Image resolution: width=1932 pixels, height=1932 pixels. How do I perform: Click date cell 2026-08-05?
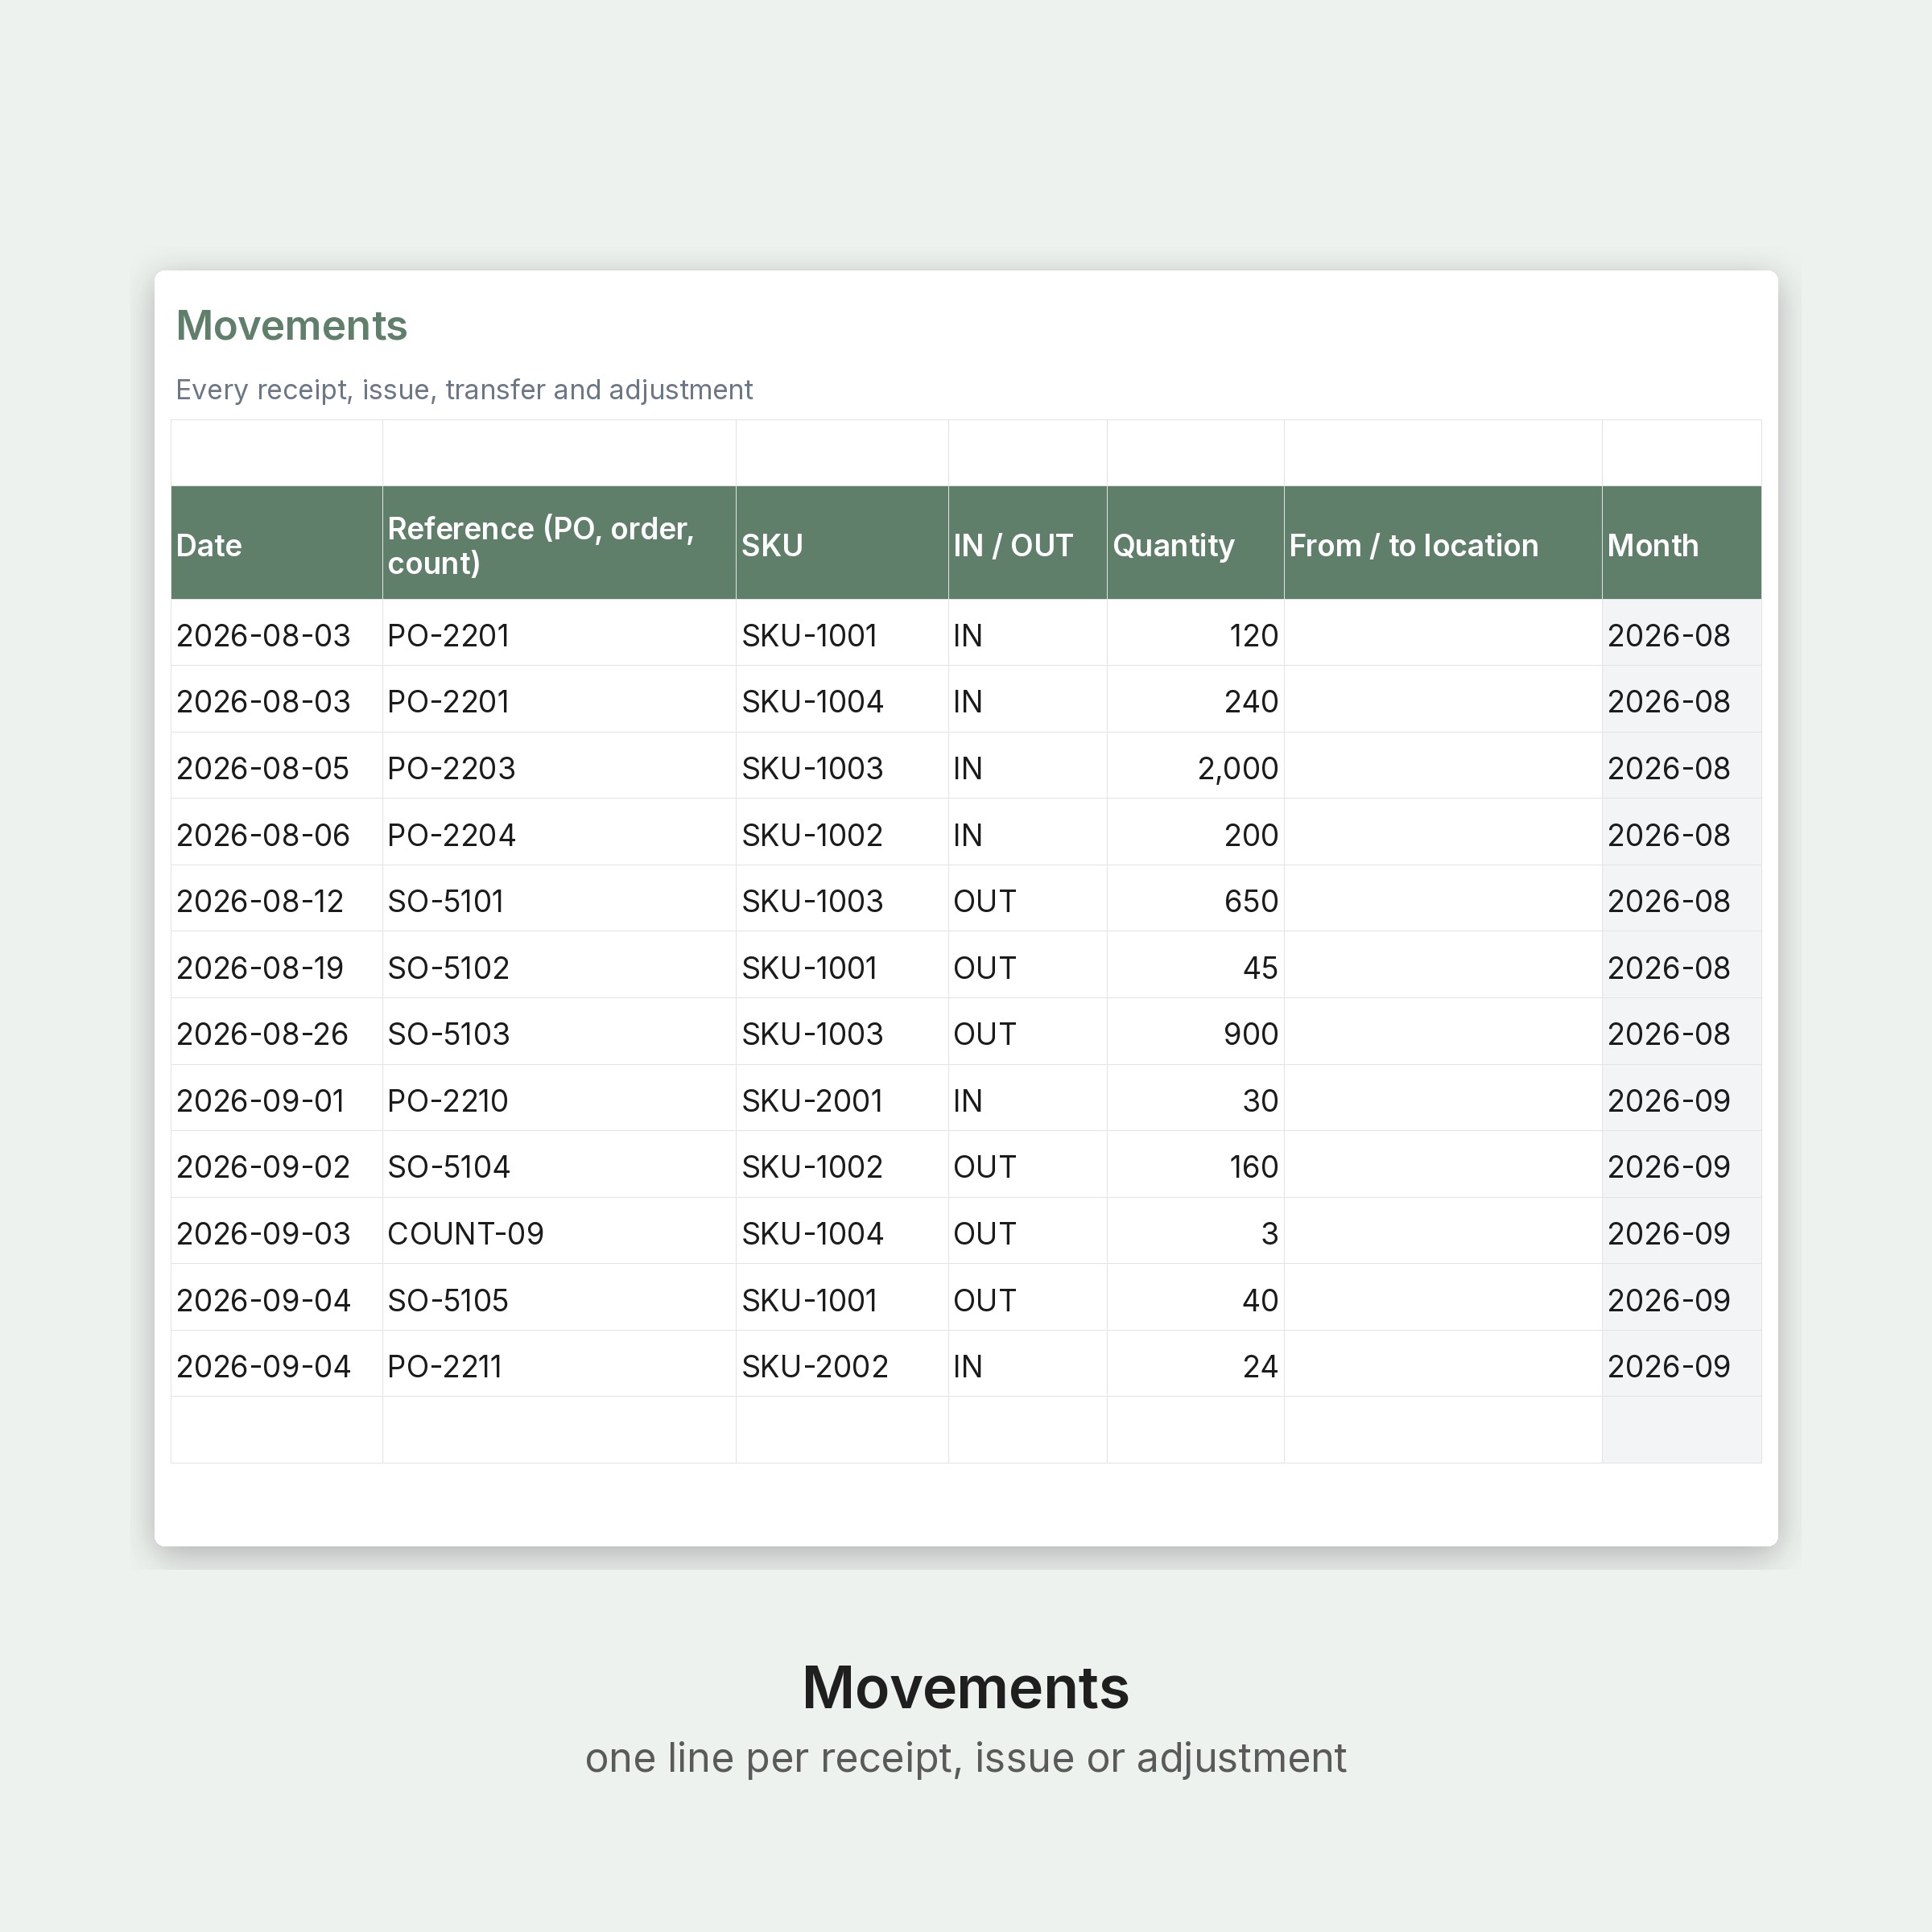(276, 766)
